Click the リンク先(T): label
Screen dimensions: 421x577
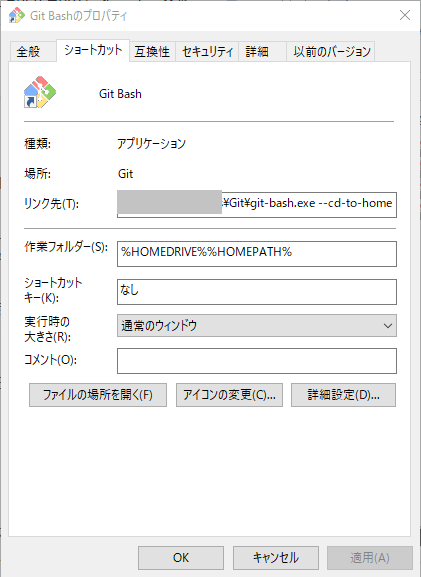pyautogui.click(x=52, y=203)
